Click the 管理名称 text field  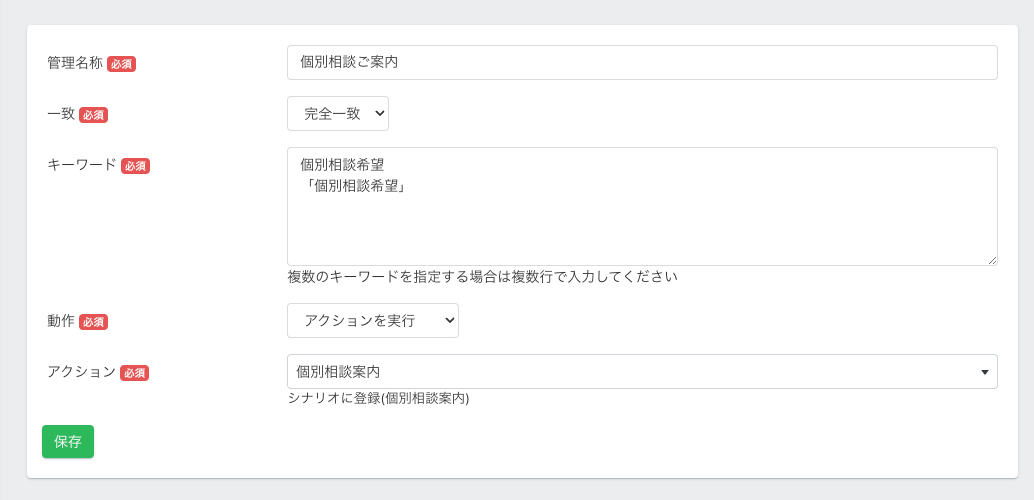click(x=642, y=63)
